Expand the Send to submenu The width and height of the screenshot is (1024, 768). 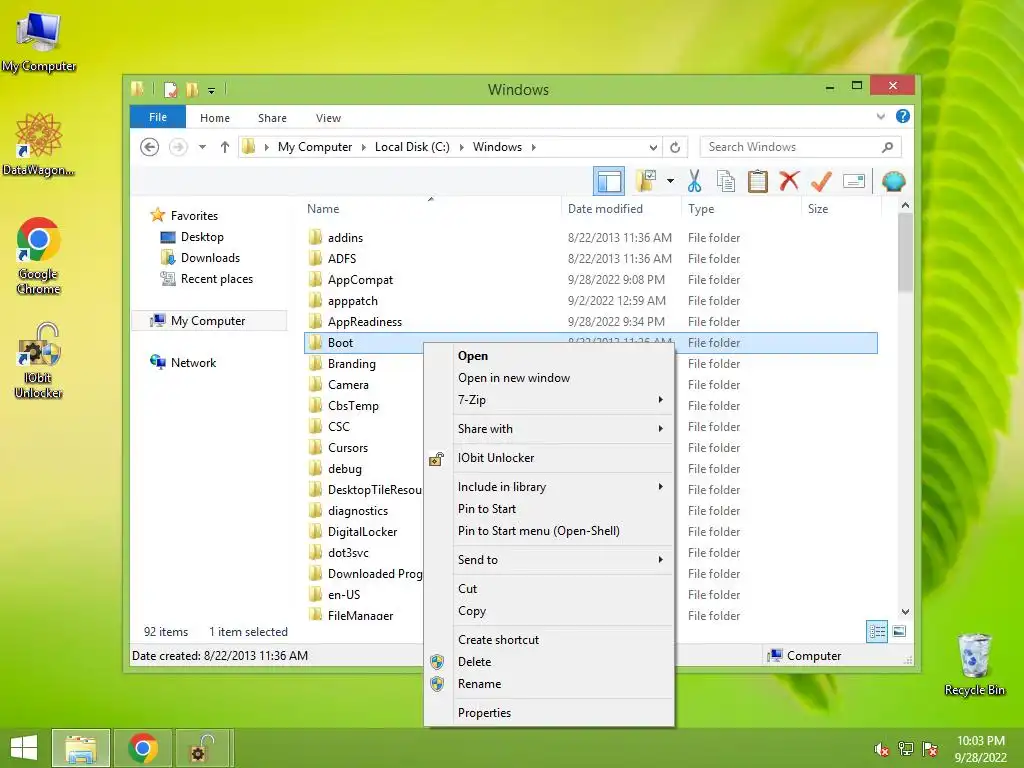pos(549,560)
